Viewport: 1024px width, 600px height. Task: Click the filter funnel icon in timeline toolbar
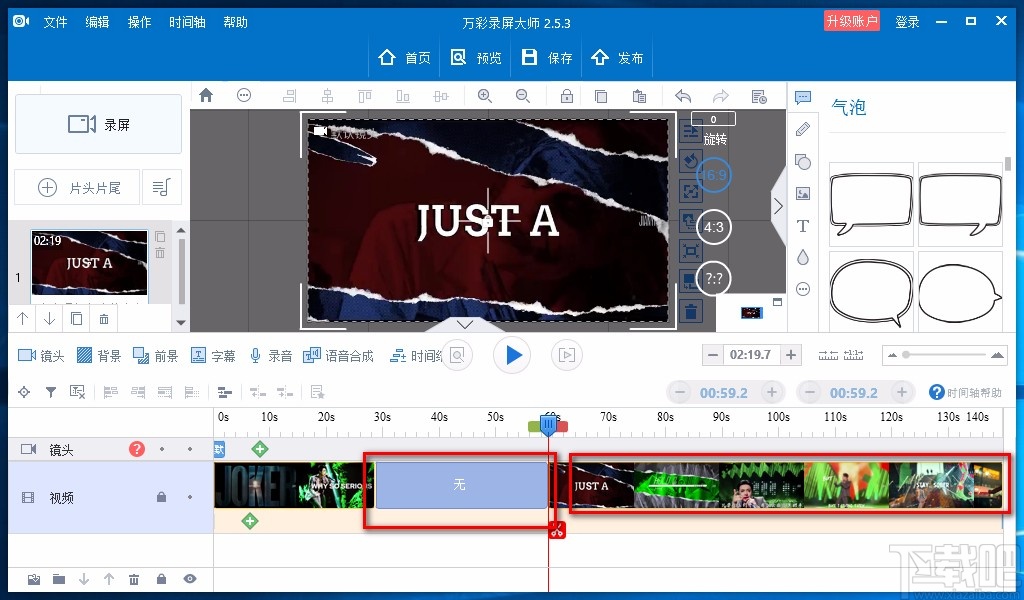[50, 392]
